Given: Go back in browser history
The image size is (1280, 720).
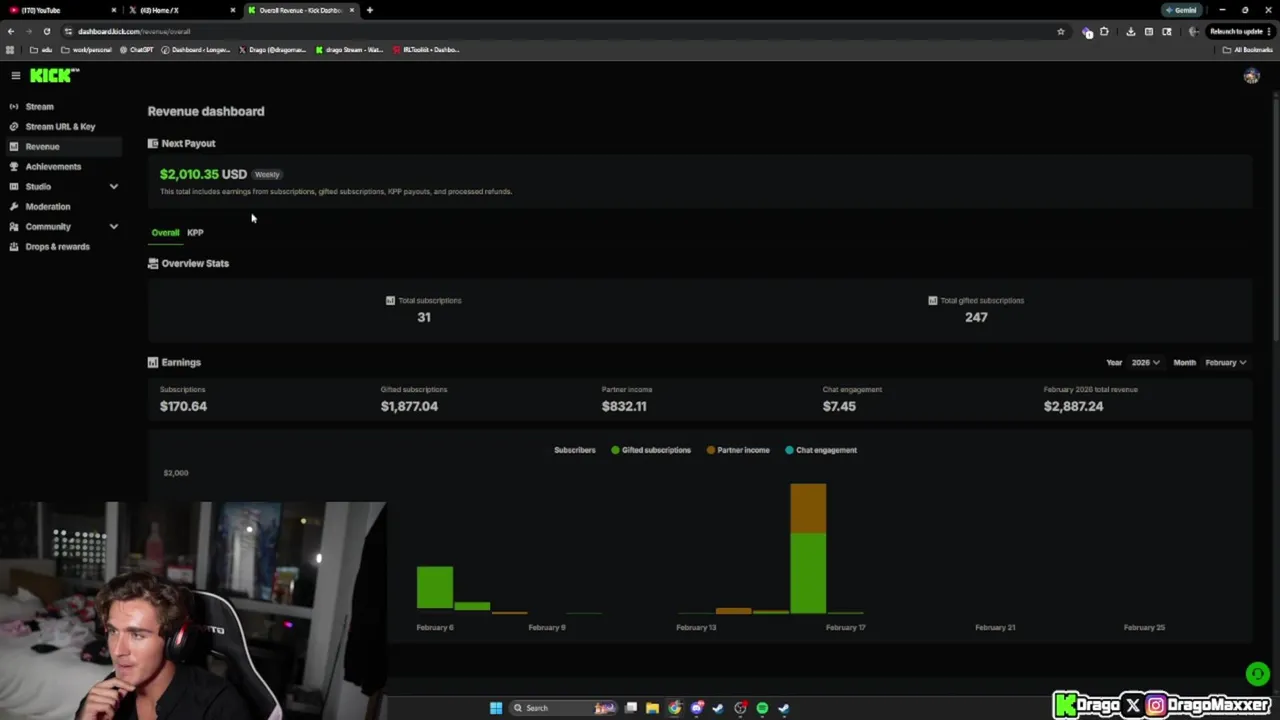Looking at the screenshot, I should tap(11, 31).
